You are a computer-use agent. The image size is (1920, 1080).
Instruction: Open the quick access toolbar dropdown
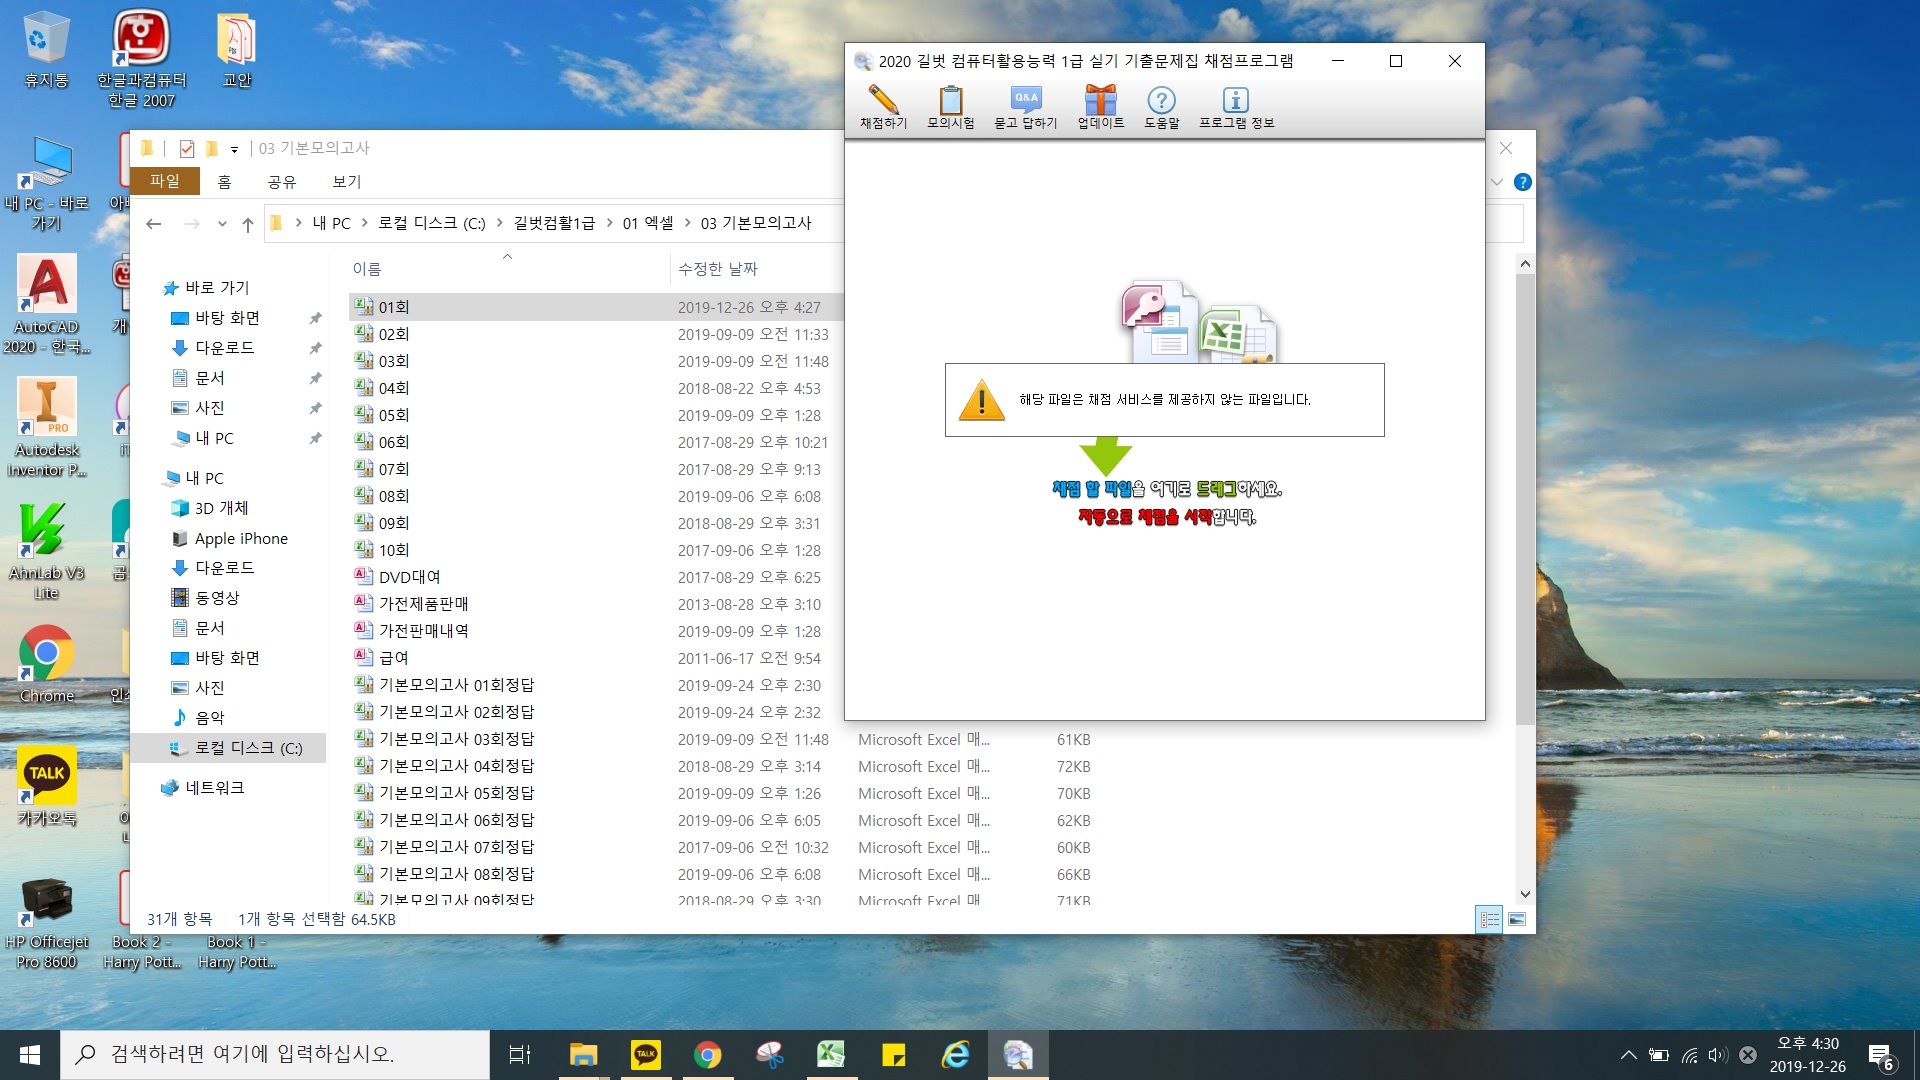[x=234, y=149]
